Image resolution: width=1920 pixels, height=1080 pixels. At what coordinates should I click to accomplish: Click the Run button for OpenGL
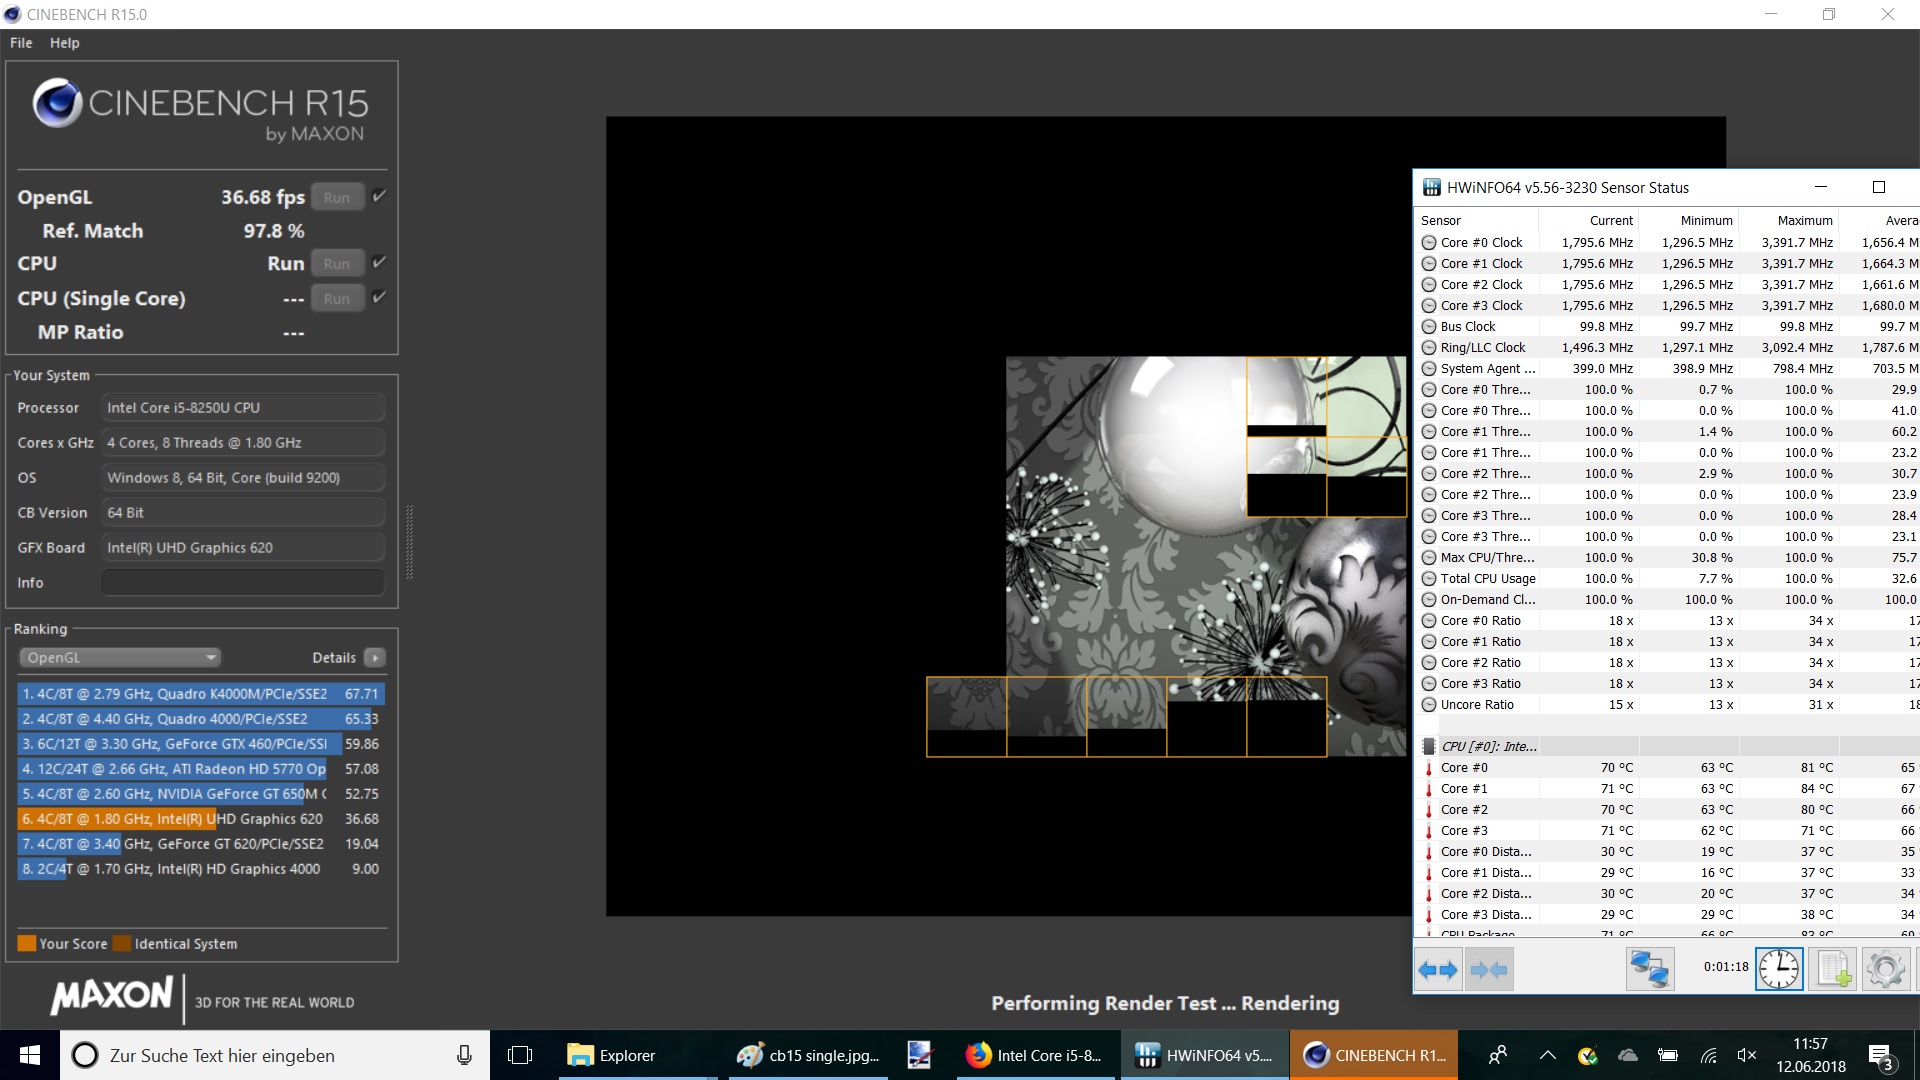click(337, 197)
